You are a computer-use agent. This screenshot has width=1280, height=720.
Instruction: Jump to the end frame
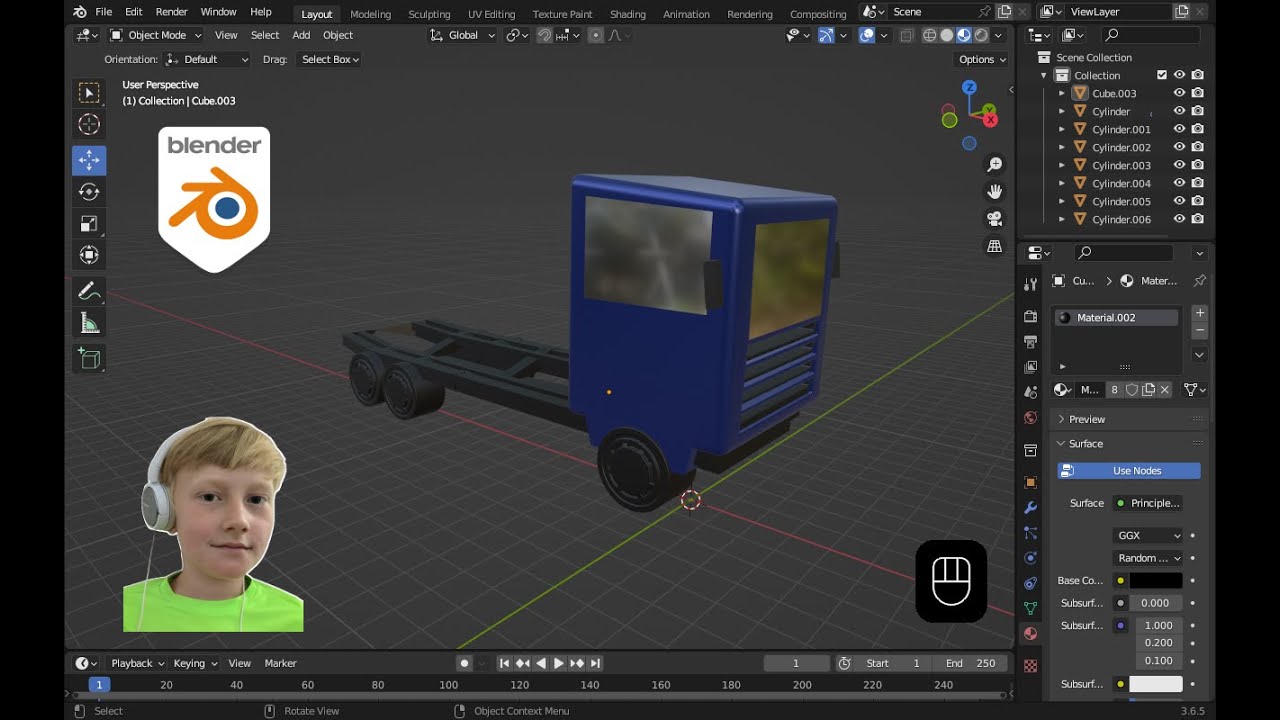[x=595, y=663]
